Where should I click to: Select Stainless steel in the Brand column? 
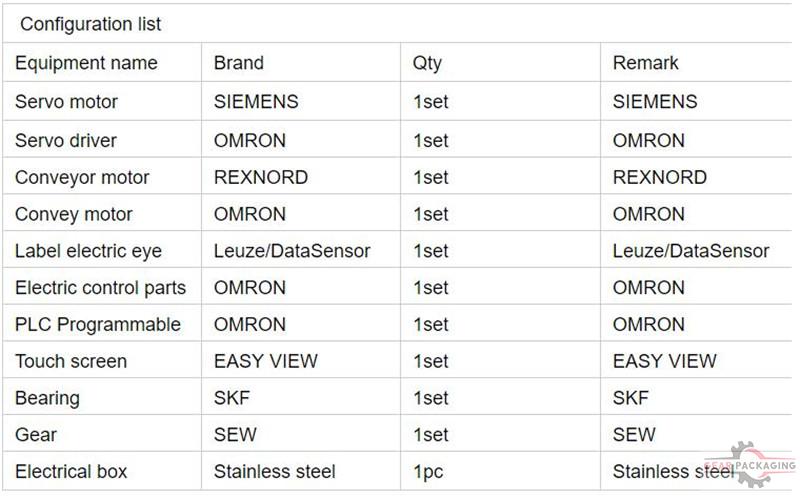click(x=274, y=471)
